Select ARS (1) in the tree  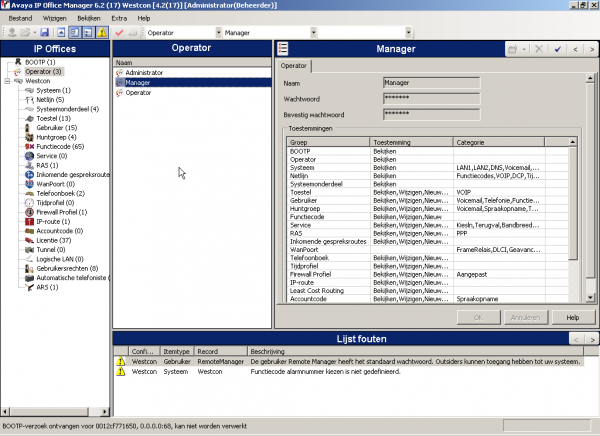coord(47,287)
